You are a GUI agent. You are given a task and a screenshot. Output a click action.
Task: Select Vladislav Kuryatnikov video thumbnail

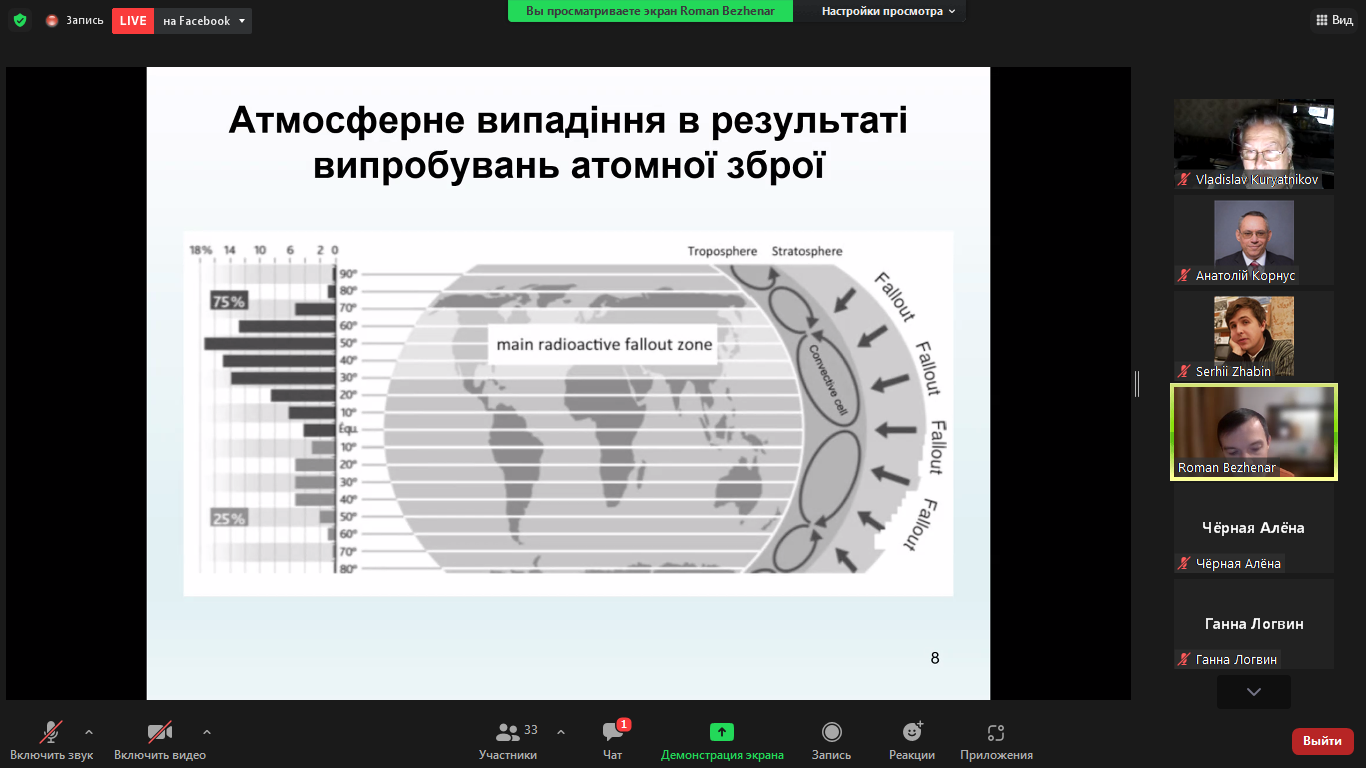(x=1254, y=144)
